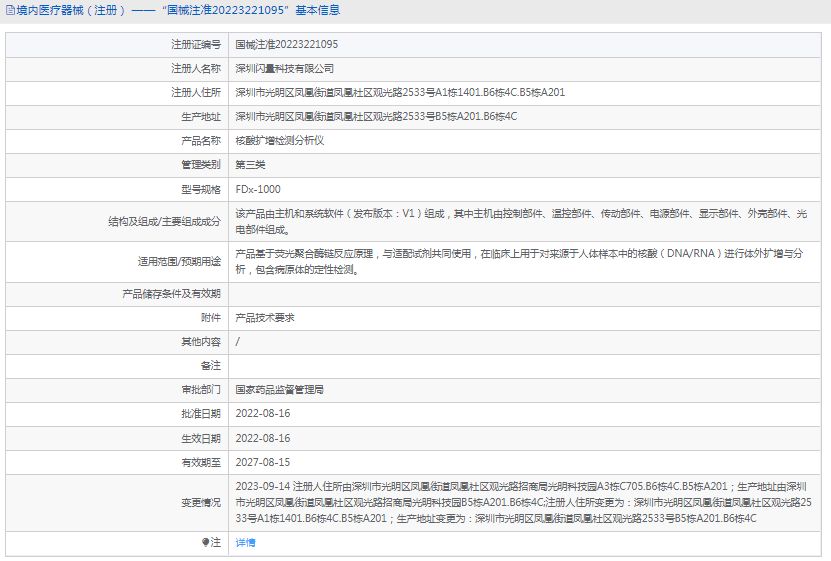Click the 生效日期 row label
831x561 pixels.
coord(201,438)
